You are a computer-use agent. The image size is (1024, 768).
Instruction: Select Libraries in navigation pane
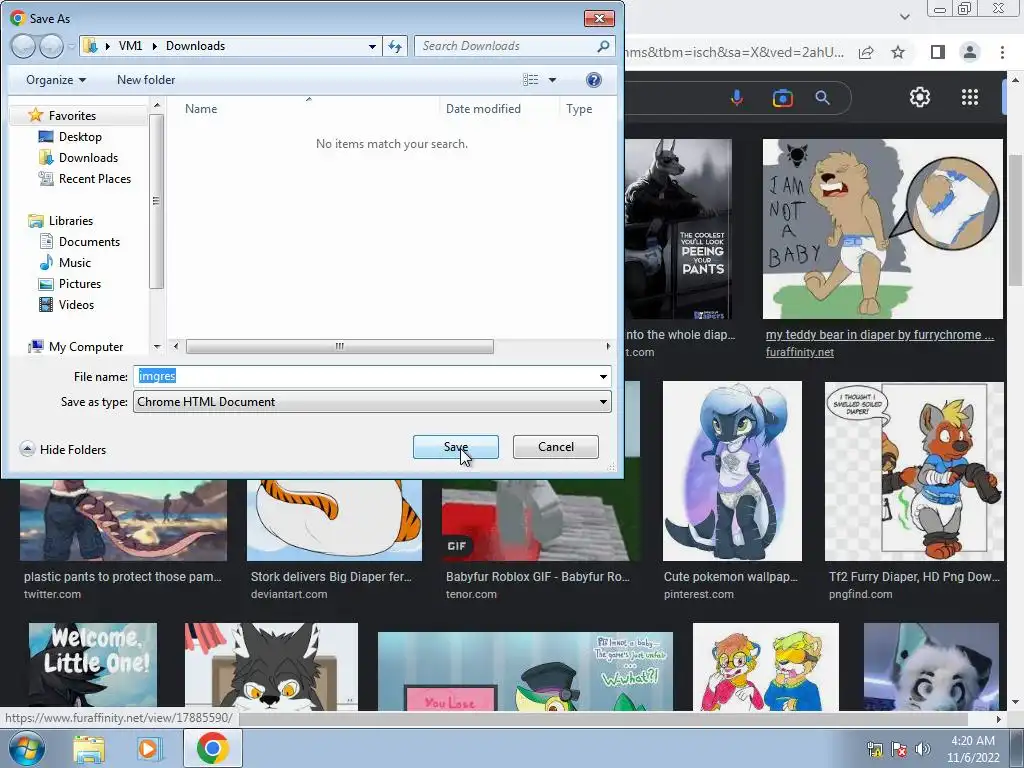pyautogui.click(x=71, y=221)
